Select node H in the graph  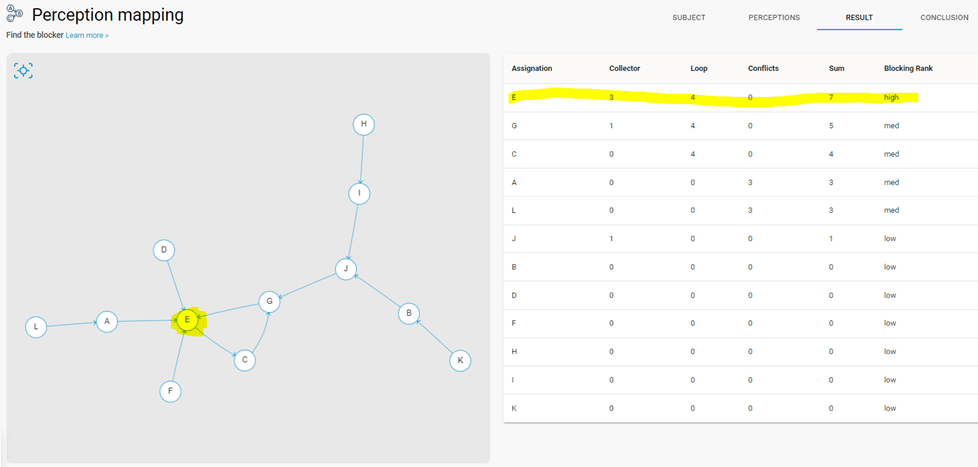[364, 125]
